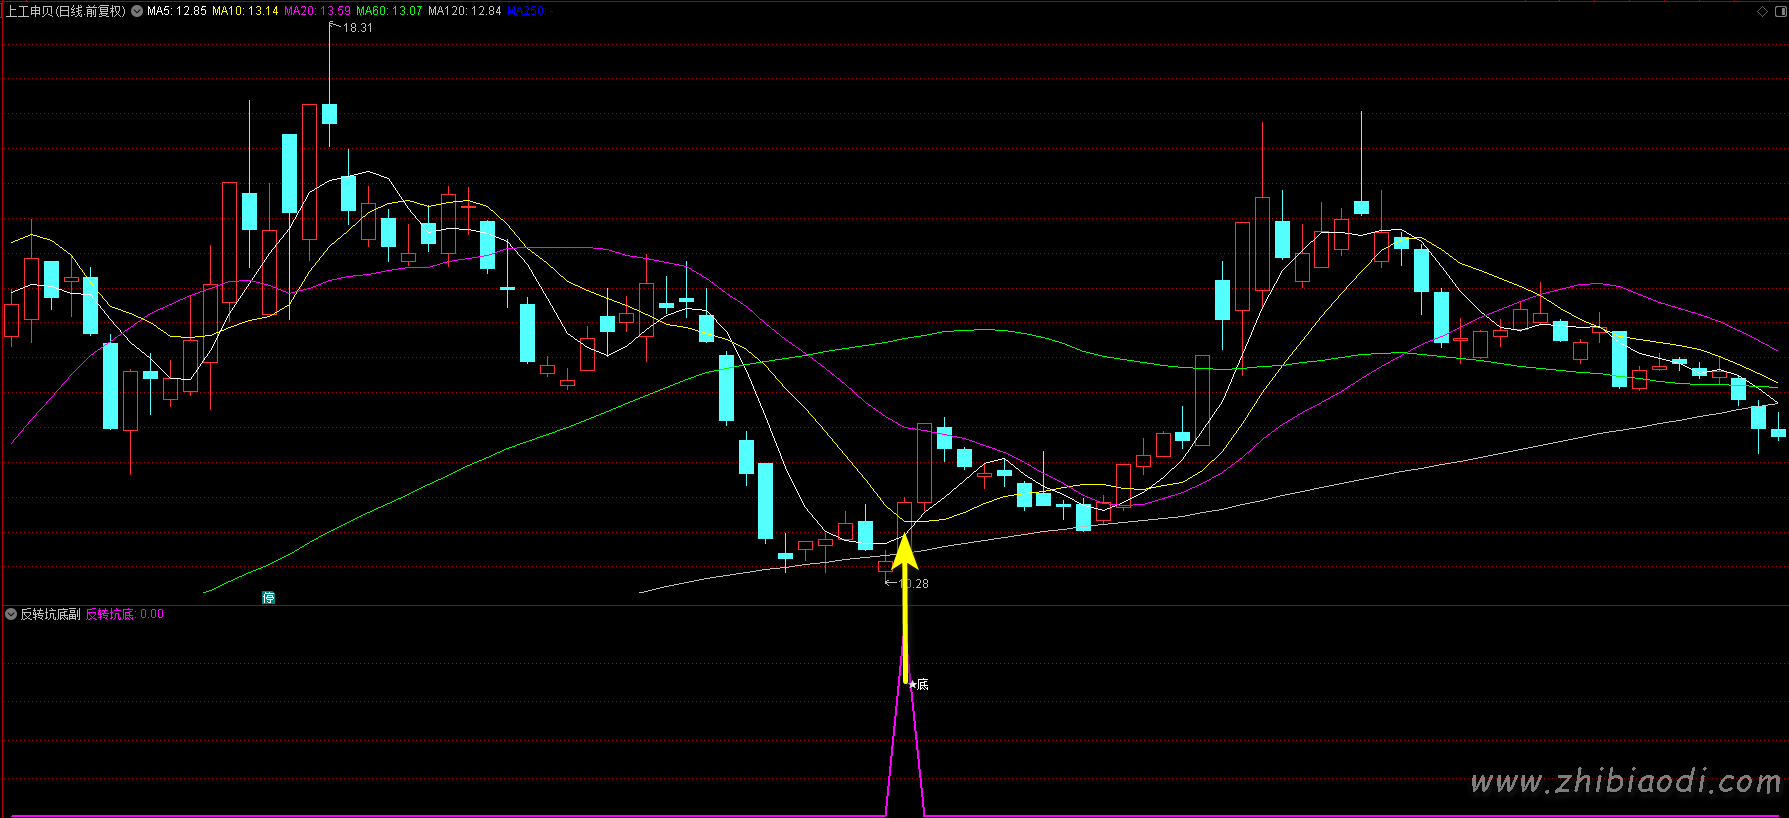Select the yellow MA10 legend label
The width and height of the screenshot is (1789, 818).
245,11
